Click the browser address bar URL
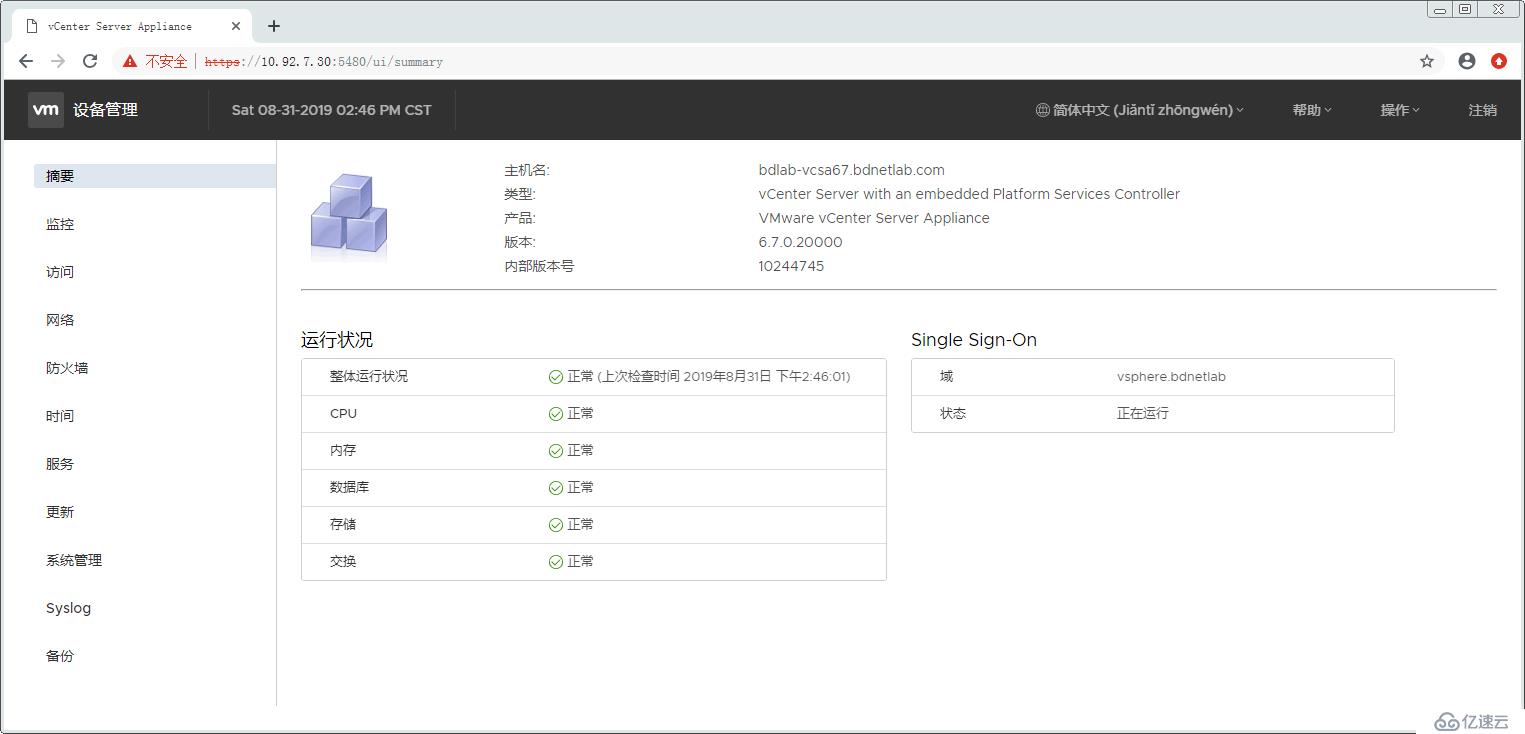Image resolution: width=1525 pixels, height=734 pixels. click(x=324, y=62)
